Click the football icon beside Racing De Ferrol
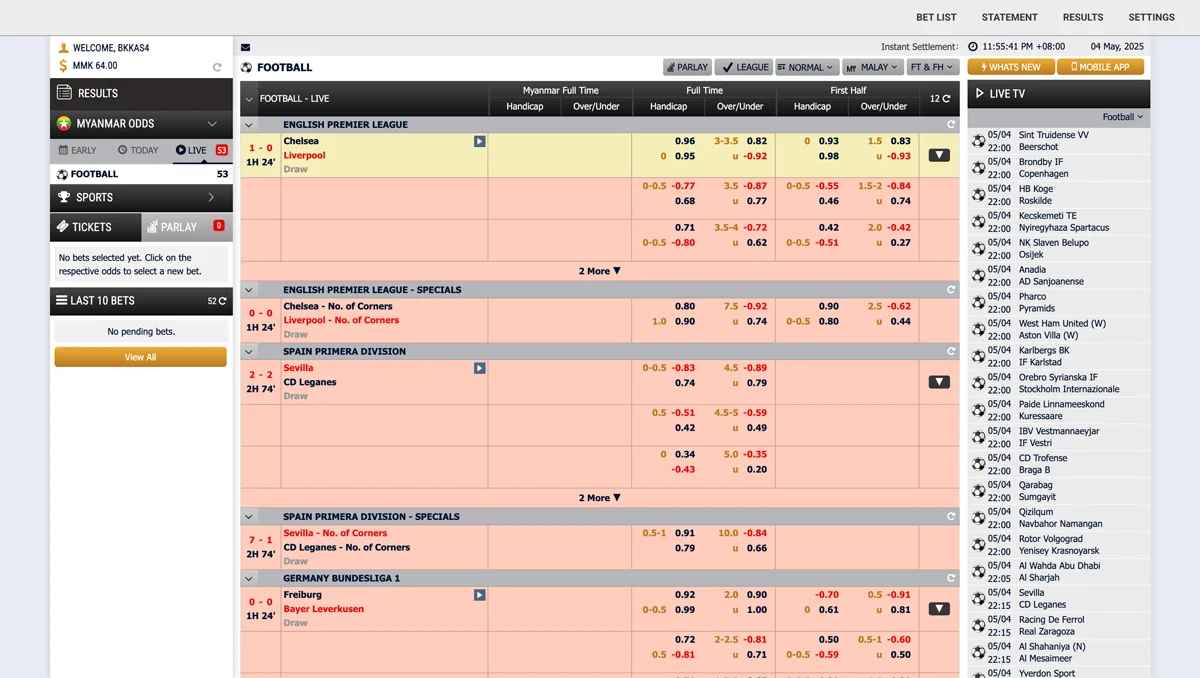The image size is (1200, 678). [978, 626]
